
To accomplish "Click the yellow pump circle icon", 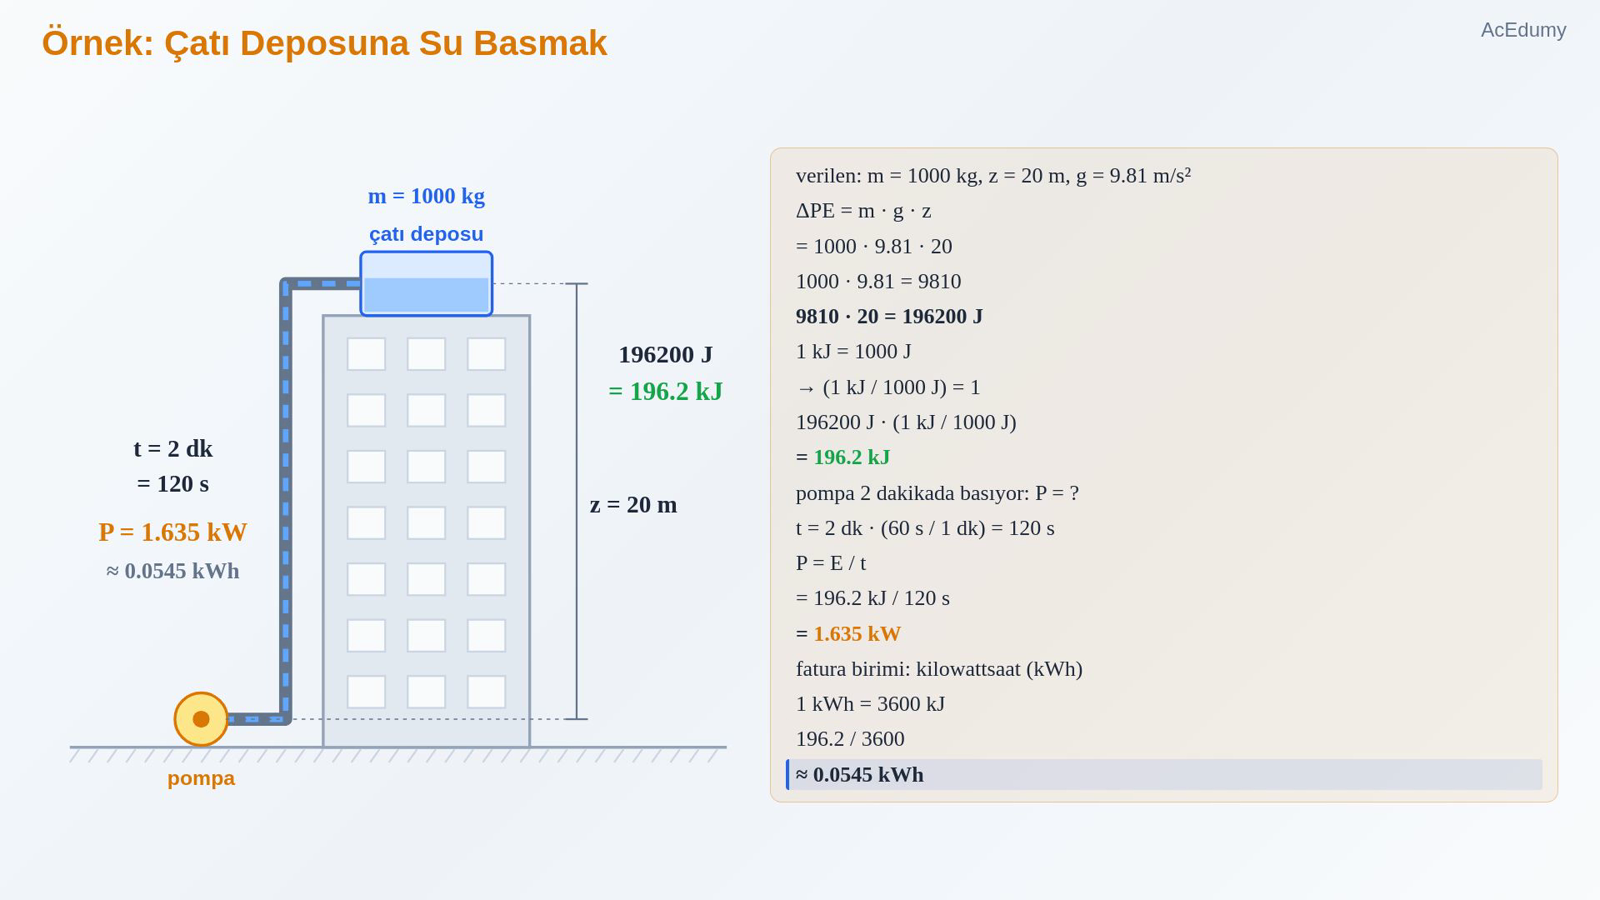I will click(201, 719).
